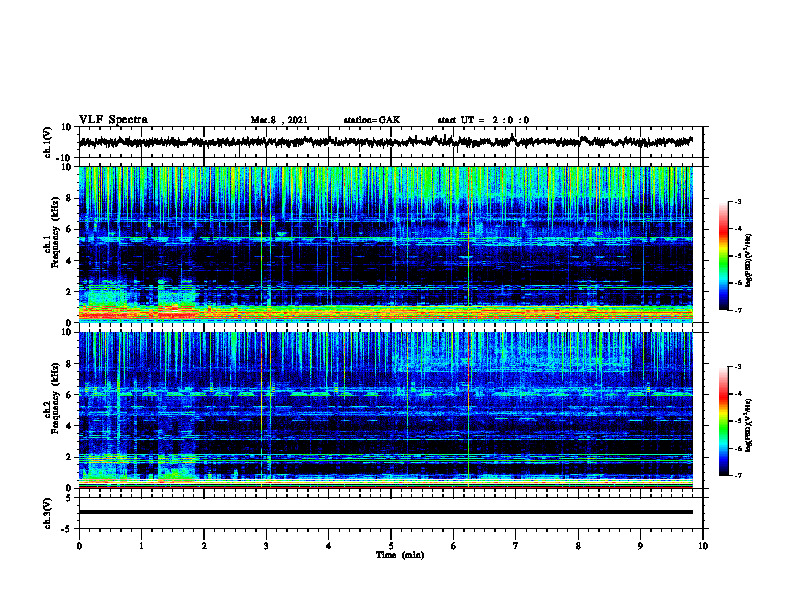Click the ch.2 "Frequency (kHz)" axis label

pos(55,398)
